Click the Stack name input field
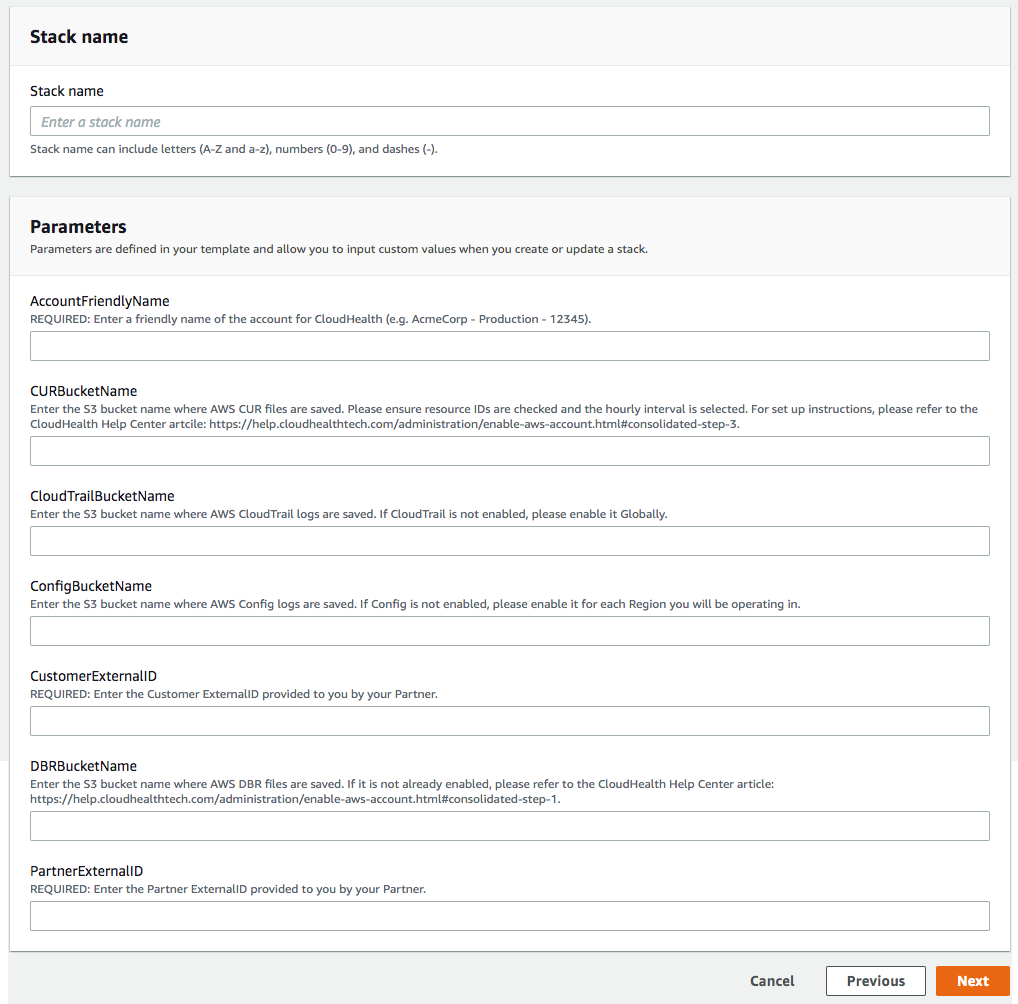1018x1004 pixels. (x=509, y=122)
